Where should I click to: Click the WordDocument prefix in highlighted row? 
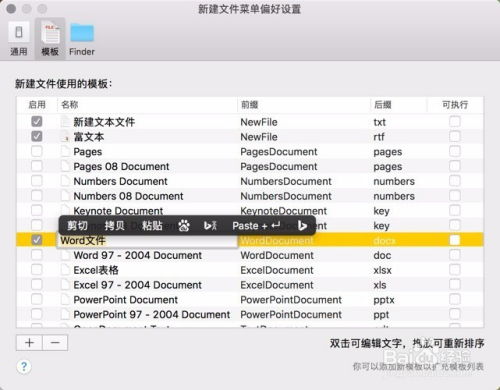[277, 240]
